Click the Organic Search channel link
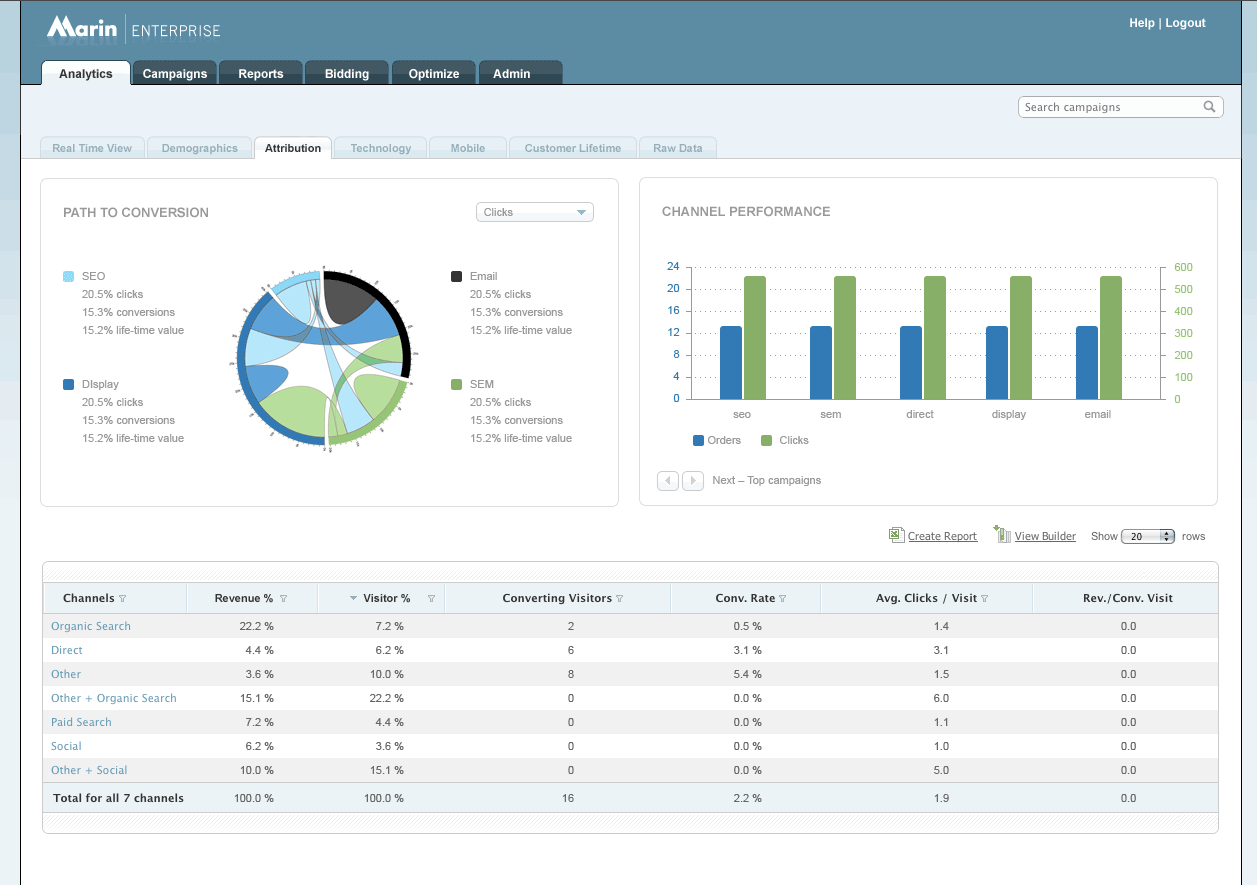Image resolution: width=1257 pixels, height=885 pixels. [91, 626]
